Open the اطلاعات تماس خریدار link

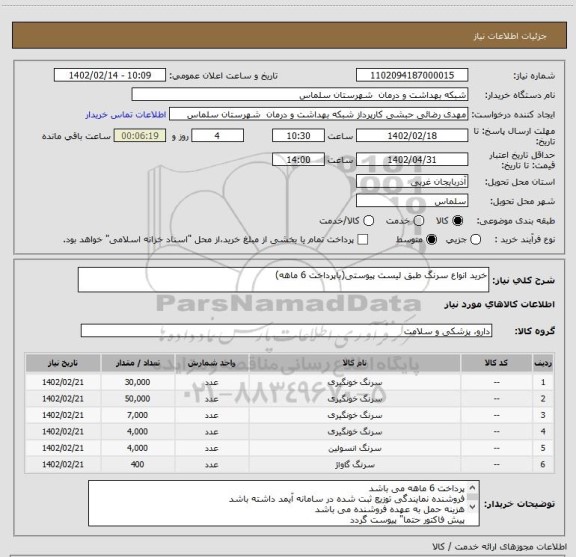[x=126, y=115]
